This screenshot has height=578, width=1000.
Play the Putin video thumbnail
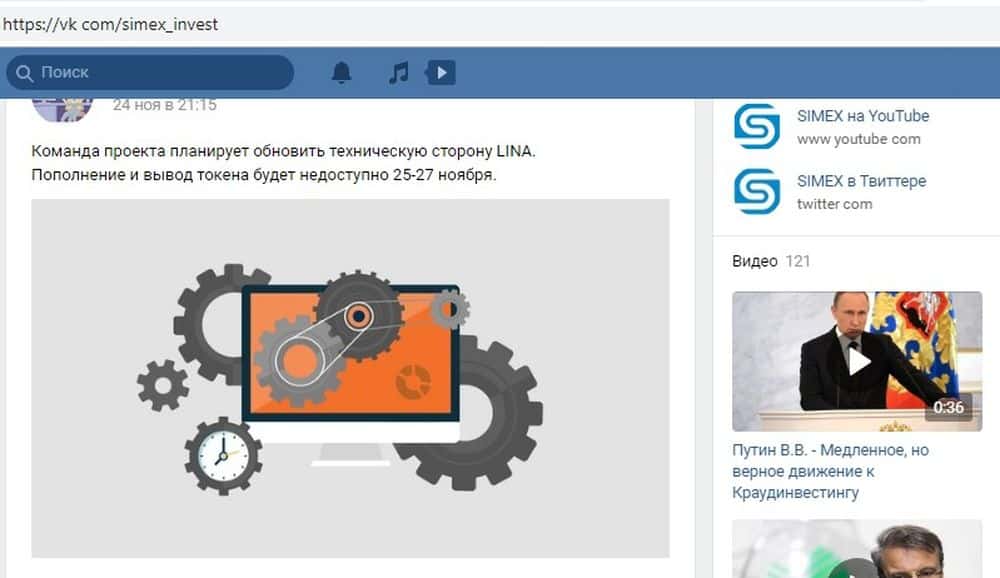[857, 361]
